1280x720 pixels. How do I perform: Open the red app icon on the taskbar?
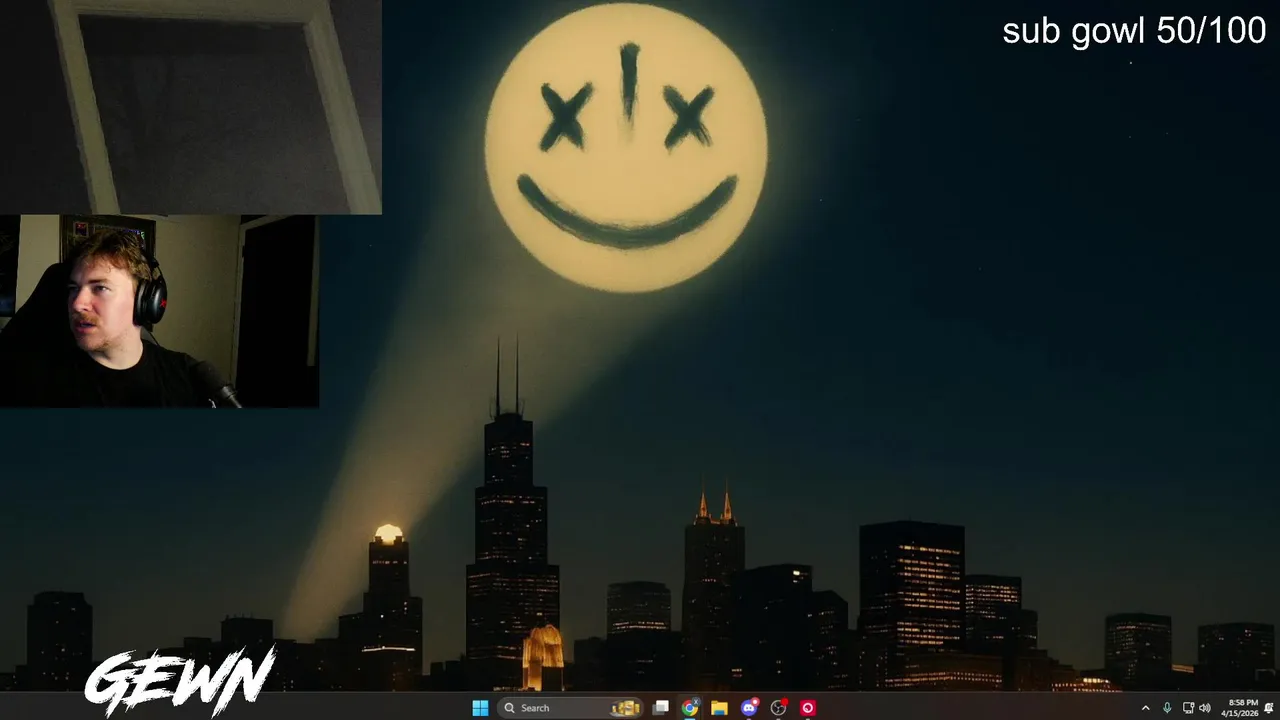808,708
